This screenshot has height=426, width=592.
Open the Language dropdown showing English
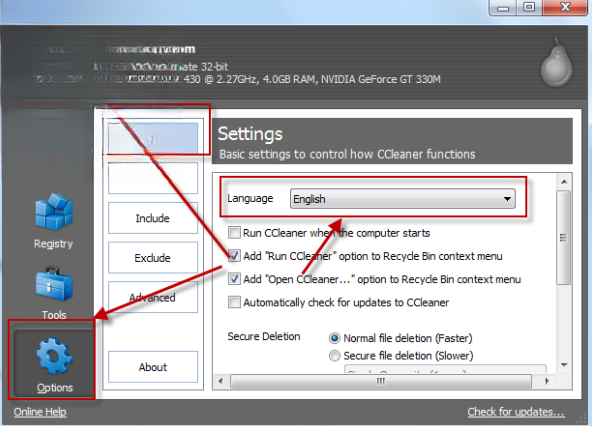coord(402,199)
